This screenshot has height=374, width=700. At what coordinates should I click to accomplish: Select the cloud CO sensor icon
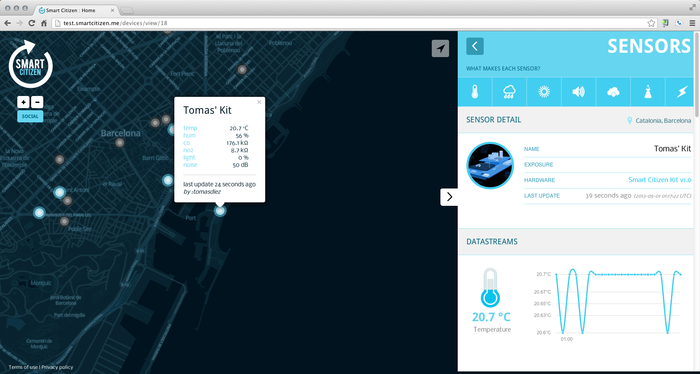coord(613,92)
